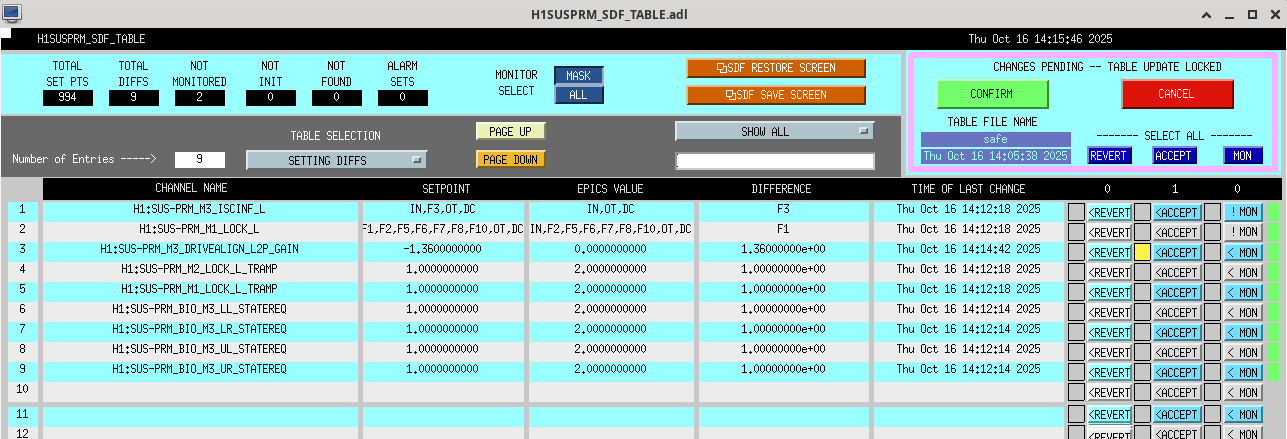Image resolution: width=1287 pixels, height=439 pixels.
Task: Click the yellow accept indicator in row 3
Action: [1142, 252]
